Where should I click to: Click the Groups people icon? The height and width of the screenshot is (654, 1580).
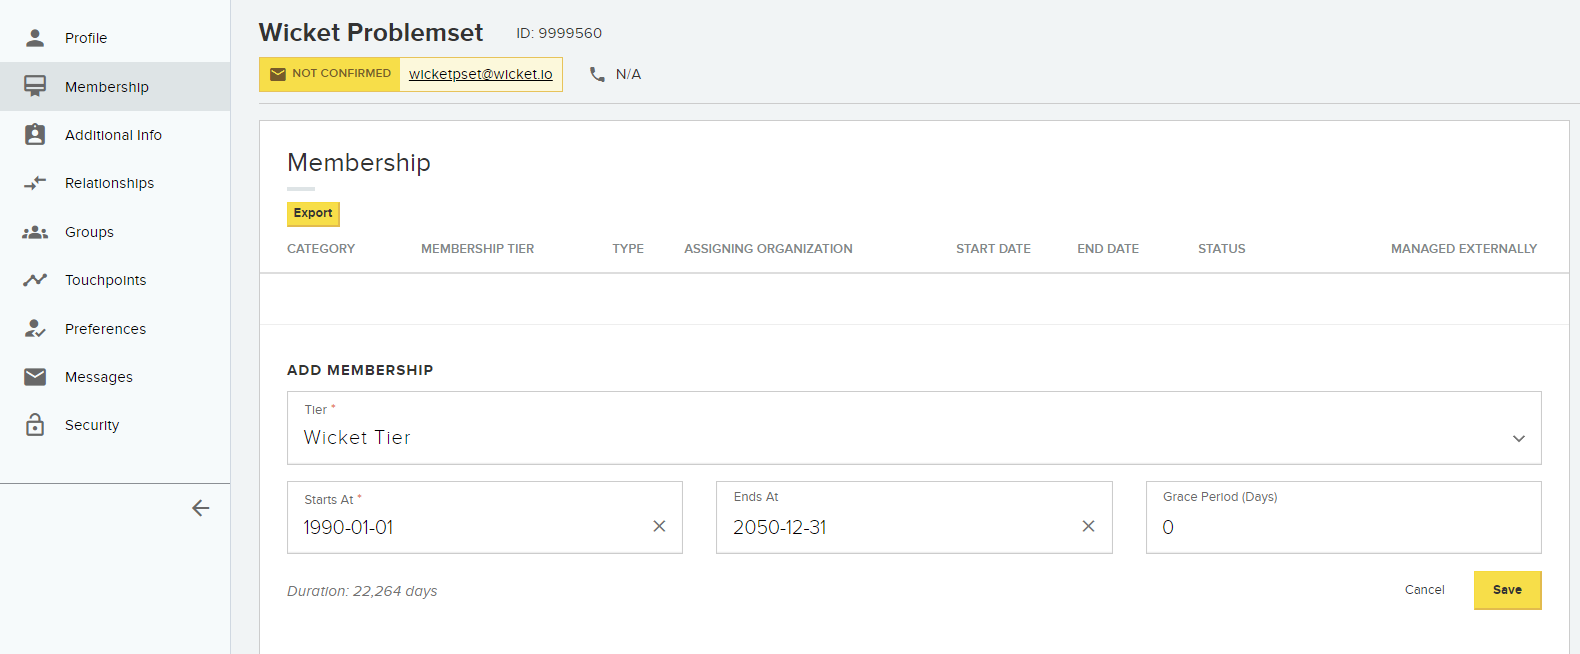point(35,232)
